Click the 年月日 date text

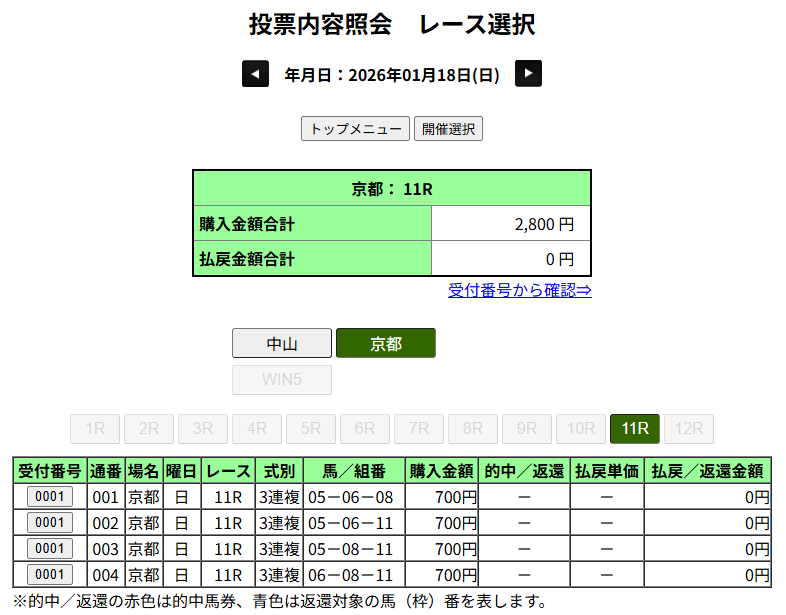tap(392, 75)
